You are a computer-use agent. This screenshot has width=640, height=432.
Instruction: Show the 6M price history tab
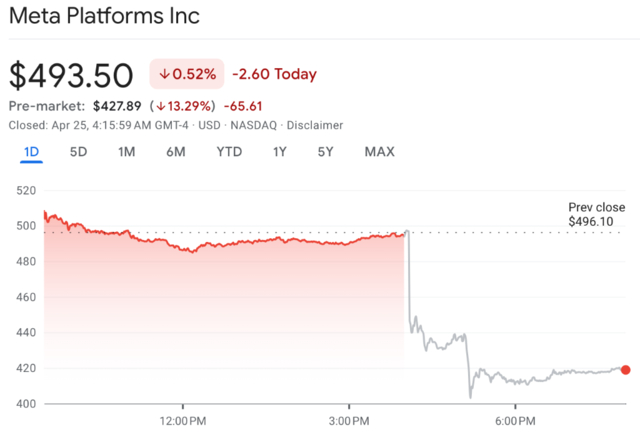(176, 152)
